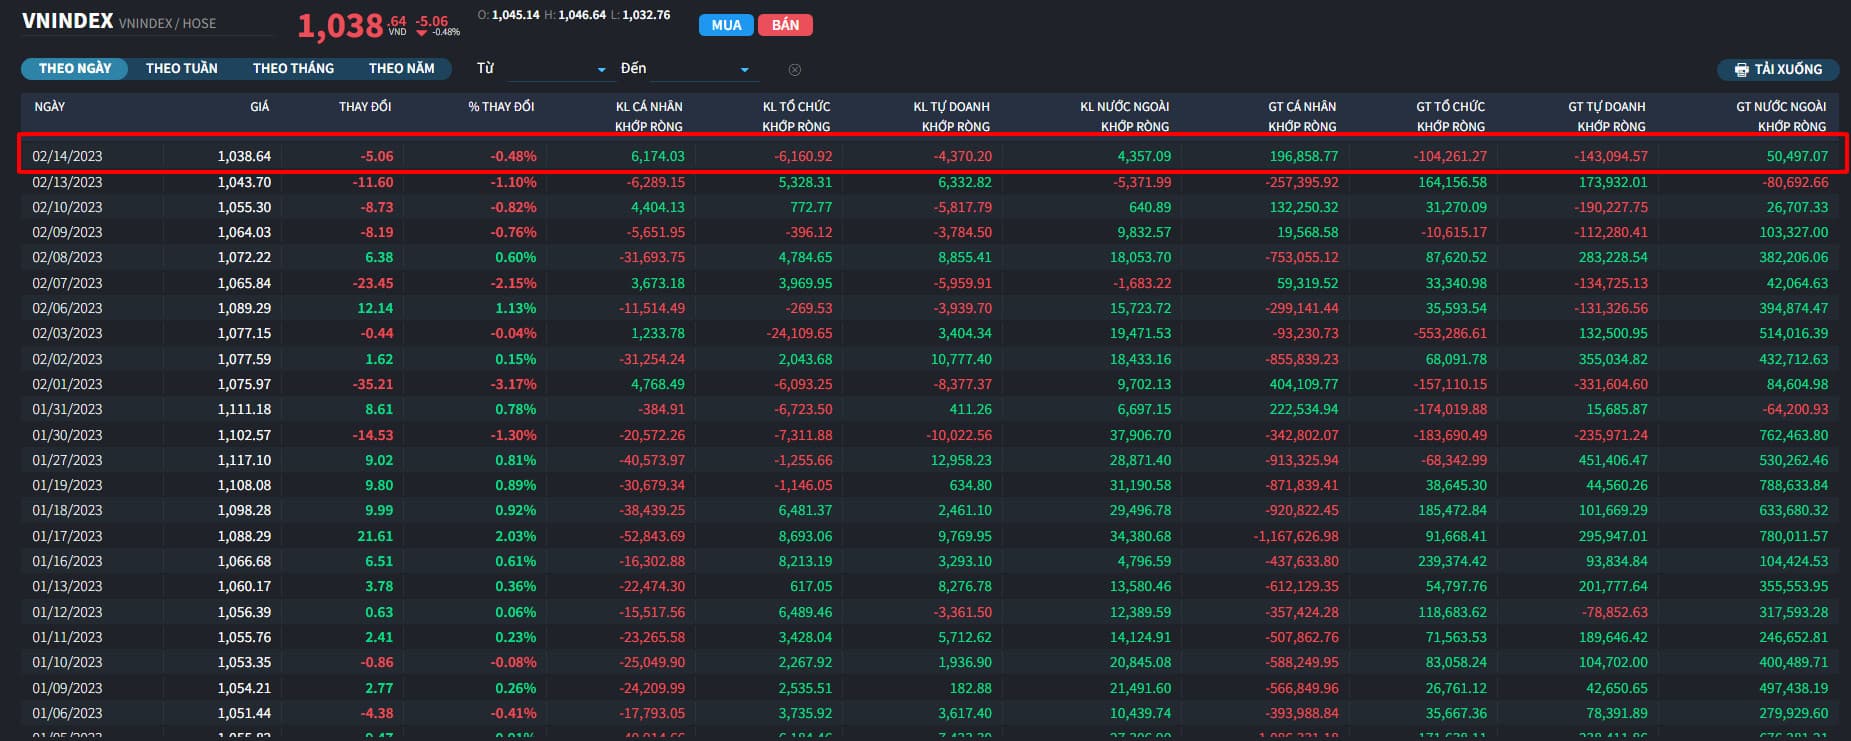Select the 02/14/2023 row date cell
1851x741 pixels.
[68, 157]
